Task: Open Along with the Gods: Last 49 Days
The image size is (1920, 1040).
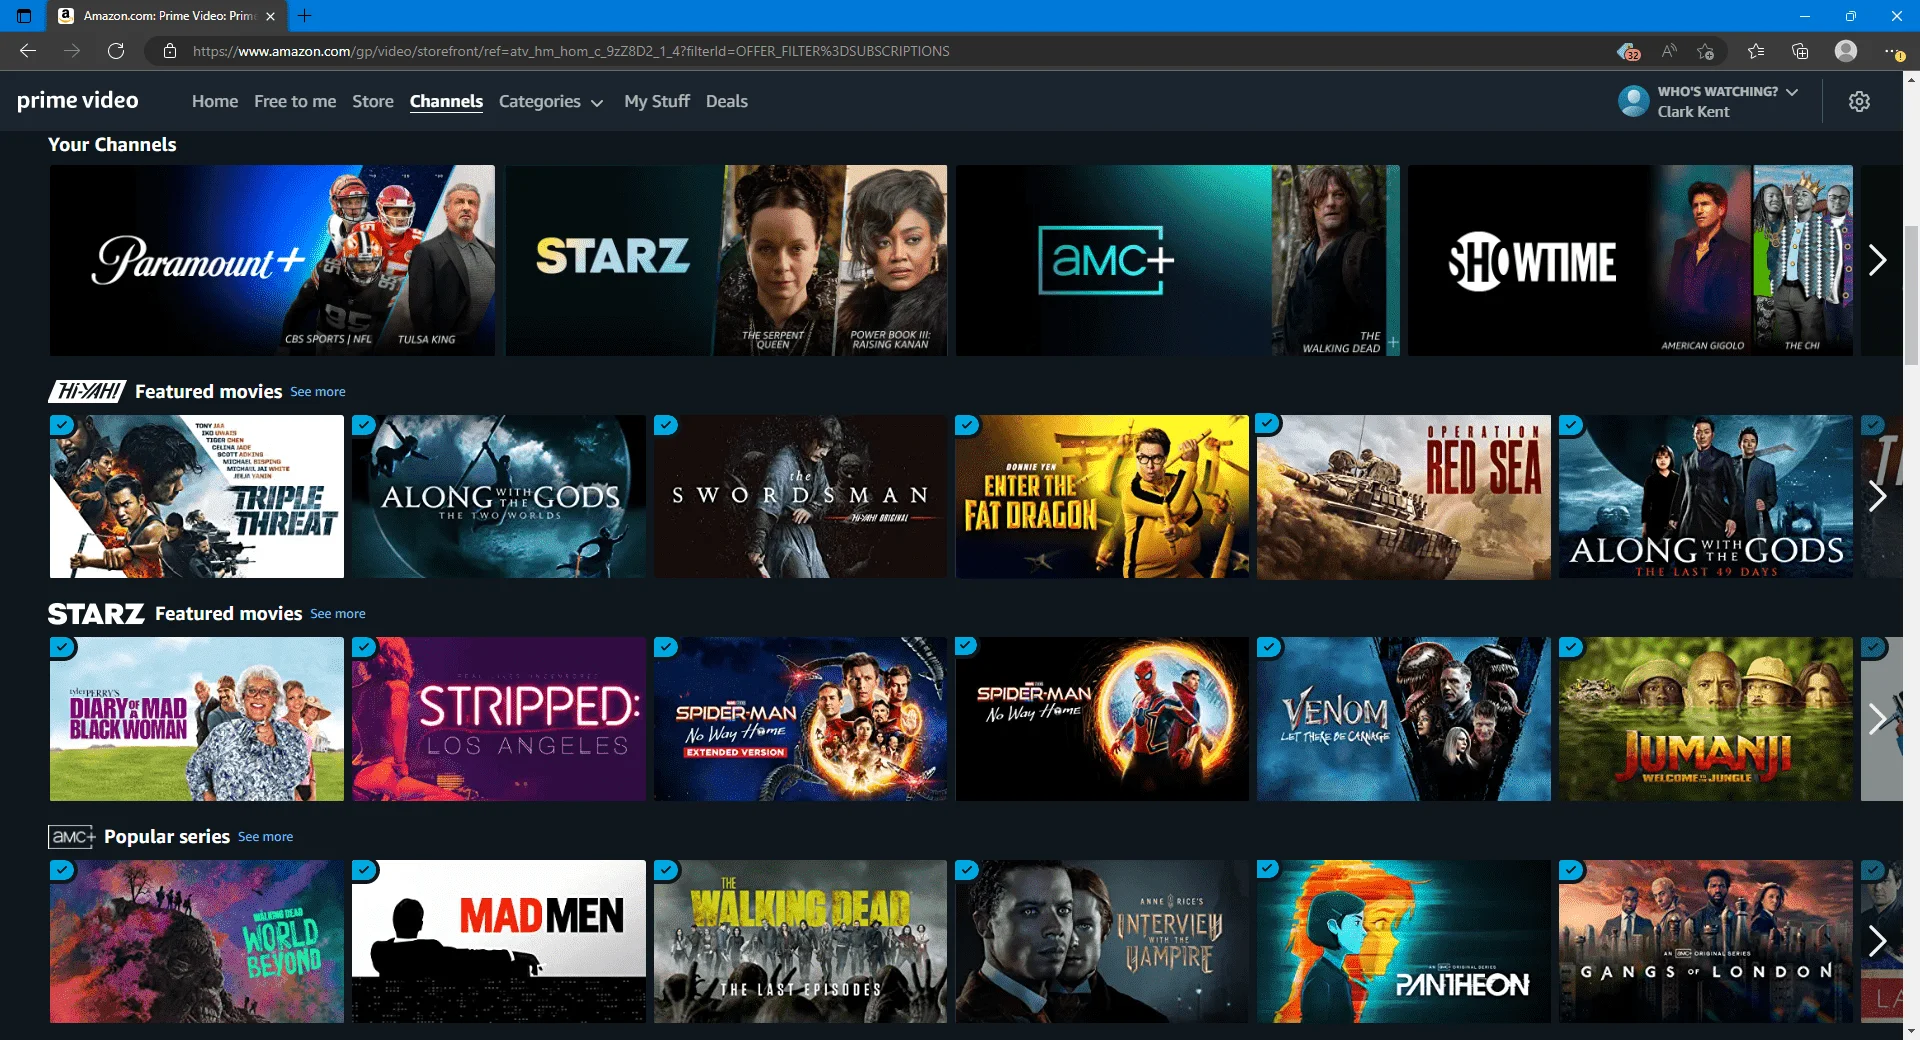Action: coord(1706,496)
